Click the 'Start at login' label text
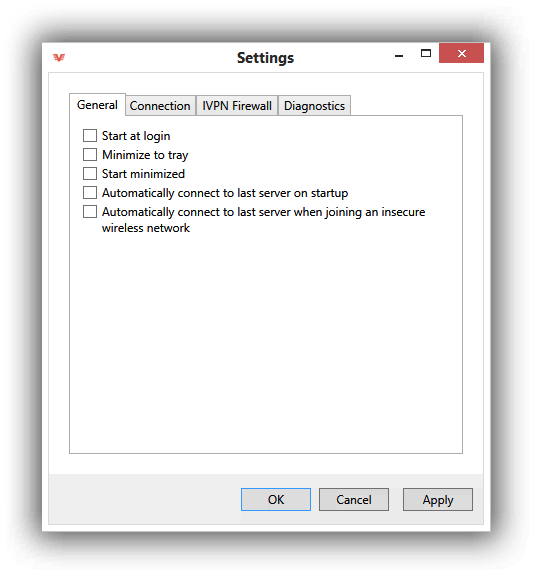Screen dimensions: 533x574 point(136,136)
